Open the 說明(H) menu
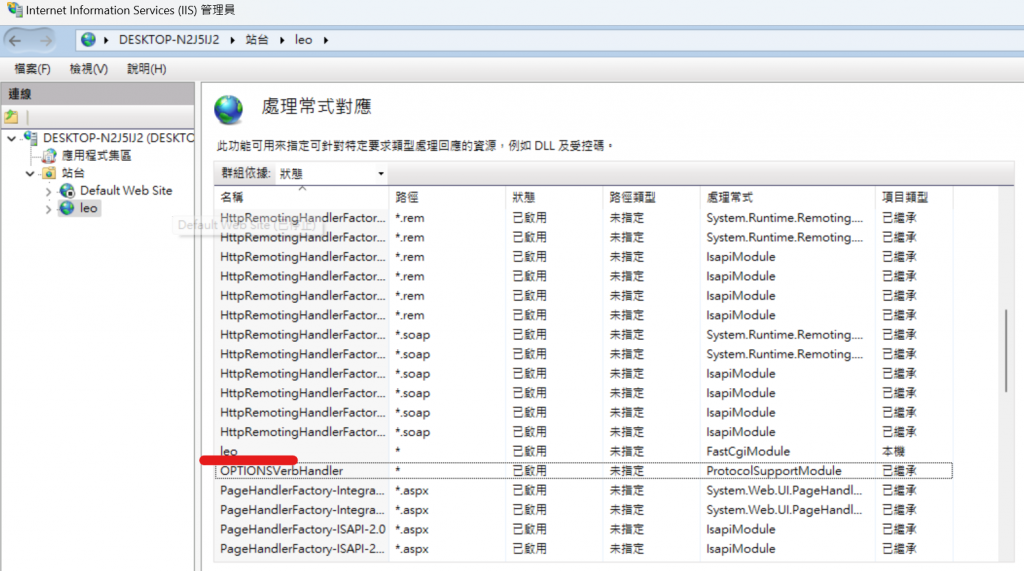Viewport: 1024px width, 571px height. (146, 69)
